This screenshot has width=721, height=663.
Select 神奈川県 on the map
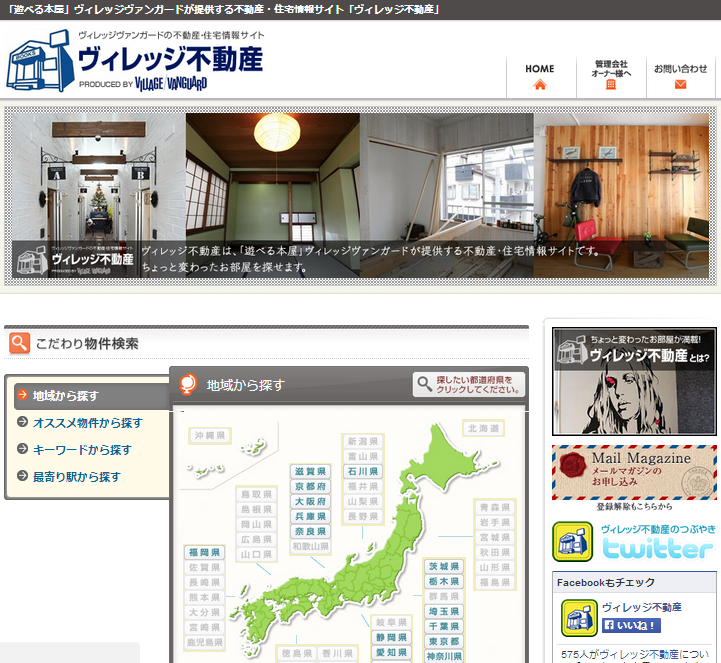pyautogui.click(x=444, y=657)
